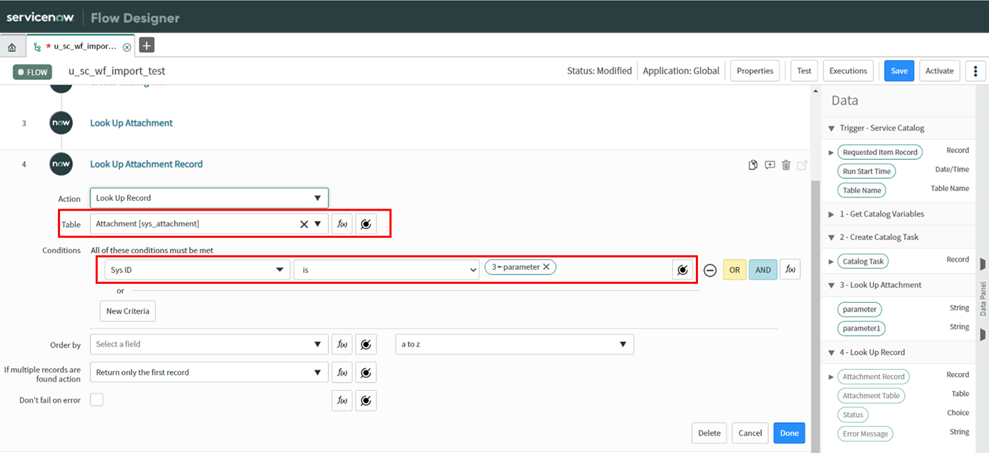
Task: Go to the Flow Designer home tab
Action: click(x=12, y=47)
